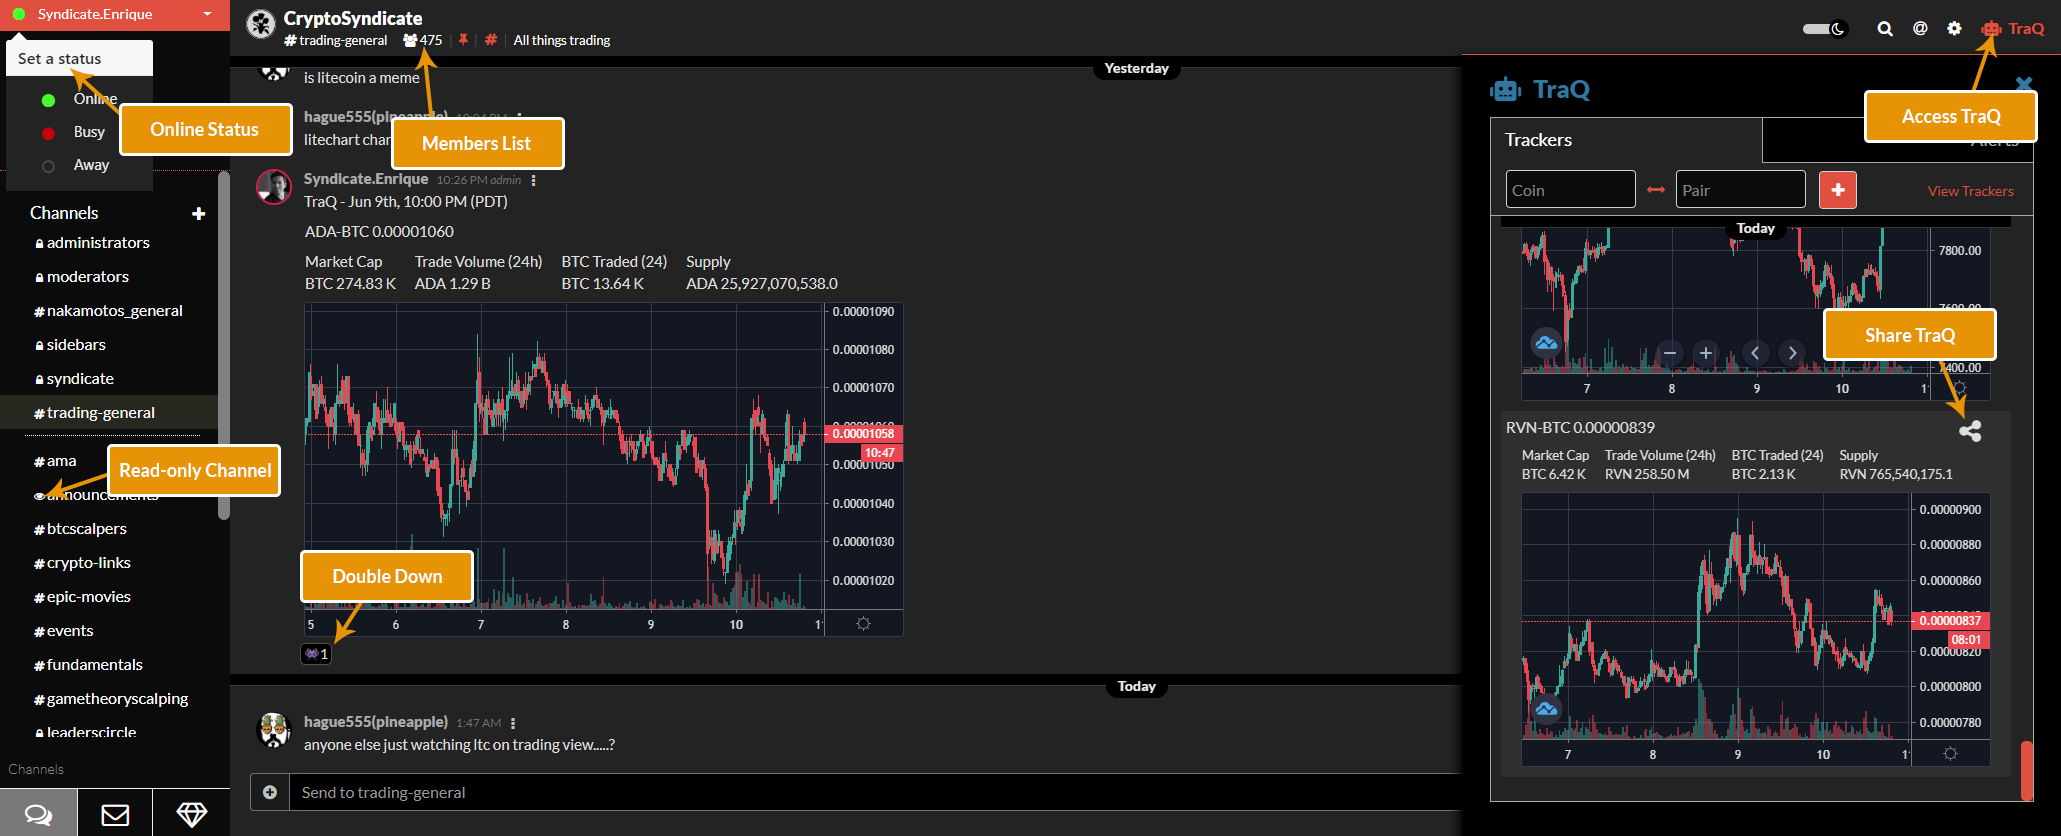Click the red pin icon in channel header
The width and height of the screenshot is (2061, 836).
463,40
